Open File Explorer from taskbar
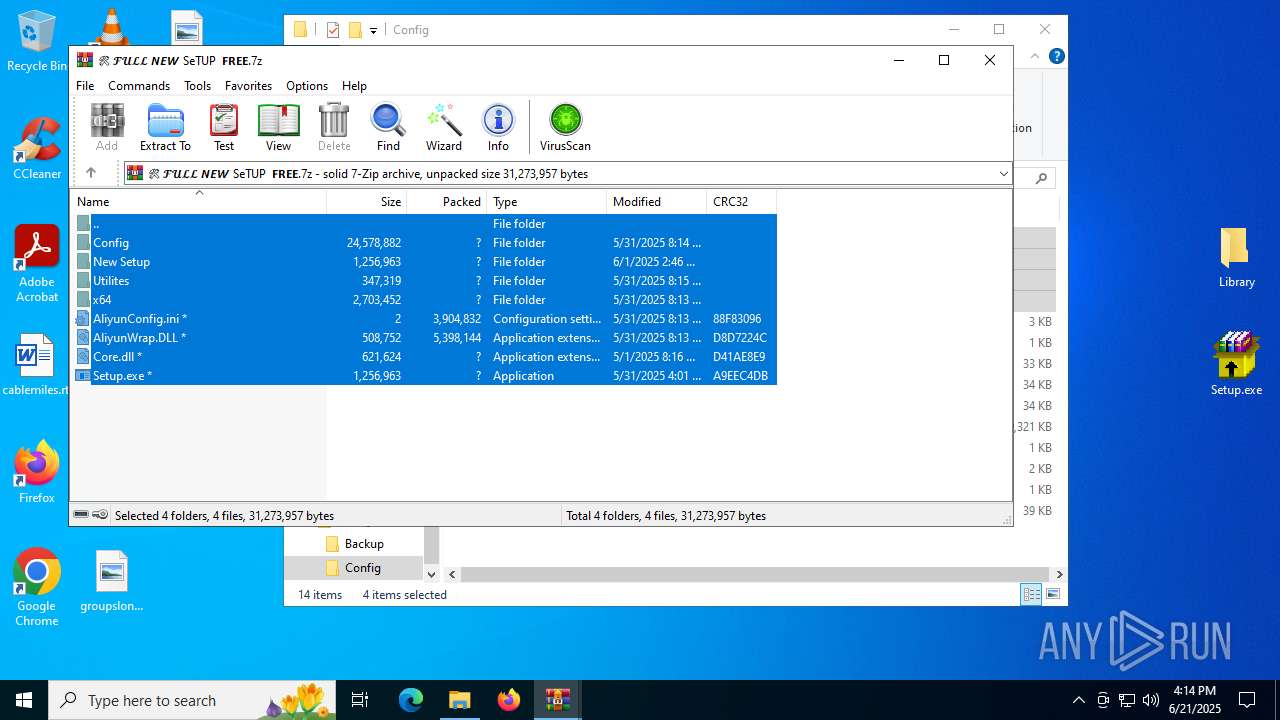This screenshot has width=1280, height=720. tap(459, 700)
